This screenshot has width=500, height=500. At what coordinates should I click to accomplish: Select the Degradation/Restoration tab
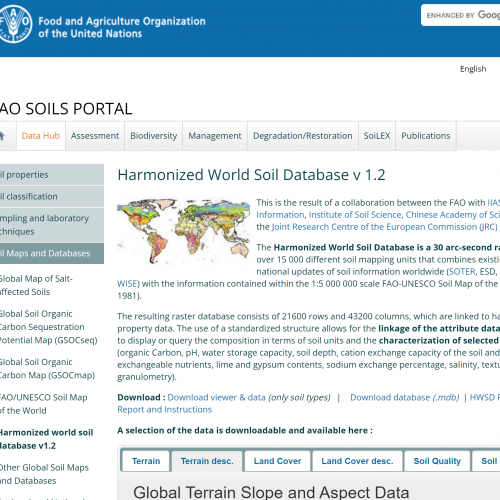(x=303, y=136)
